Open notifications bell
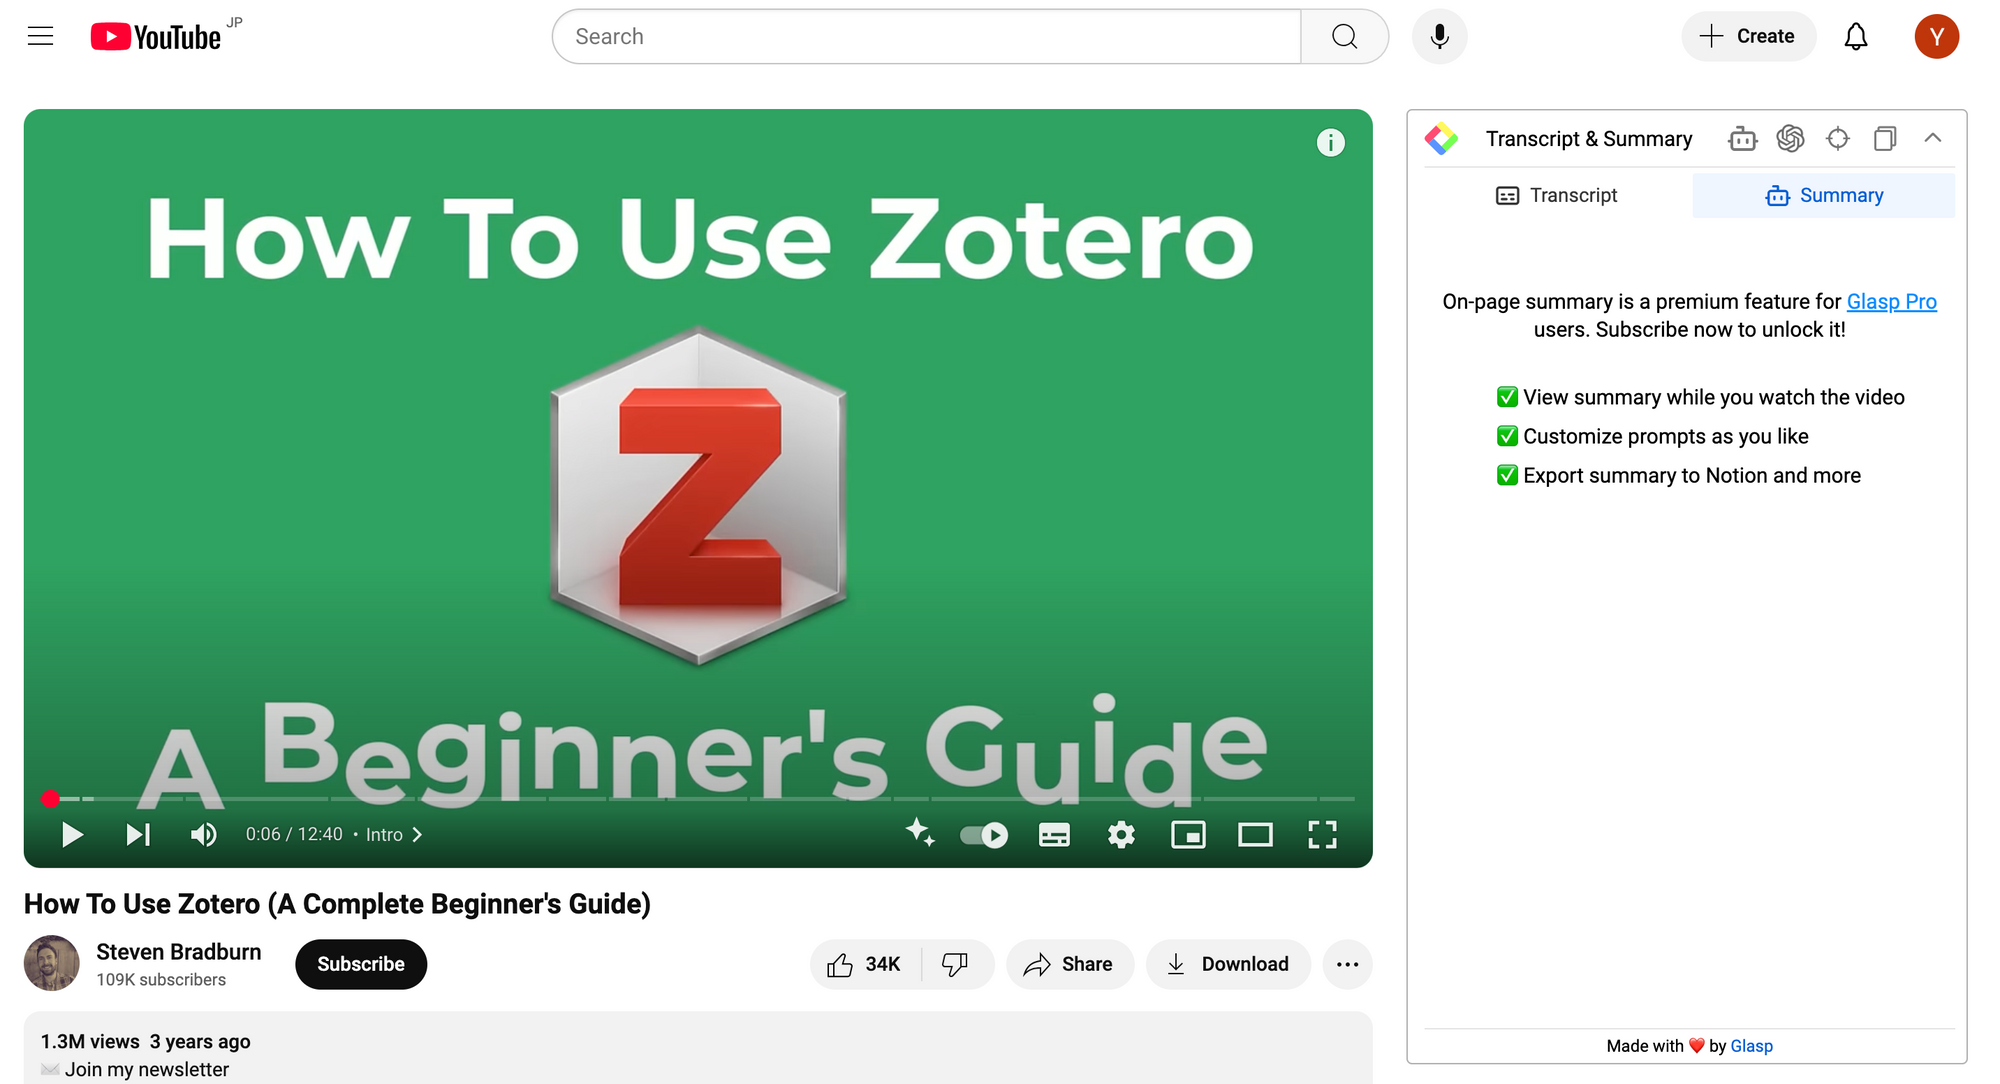 point(1855,37)
